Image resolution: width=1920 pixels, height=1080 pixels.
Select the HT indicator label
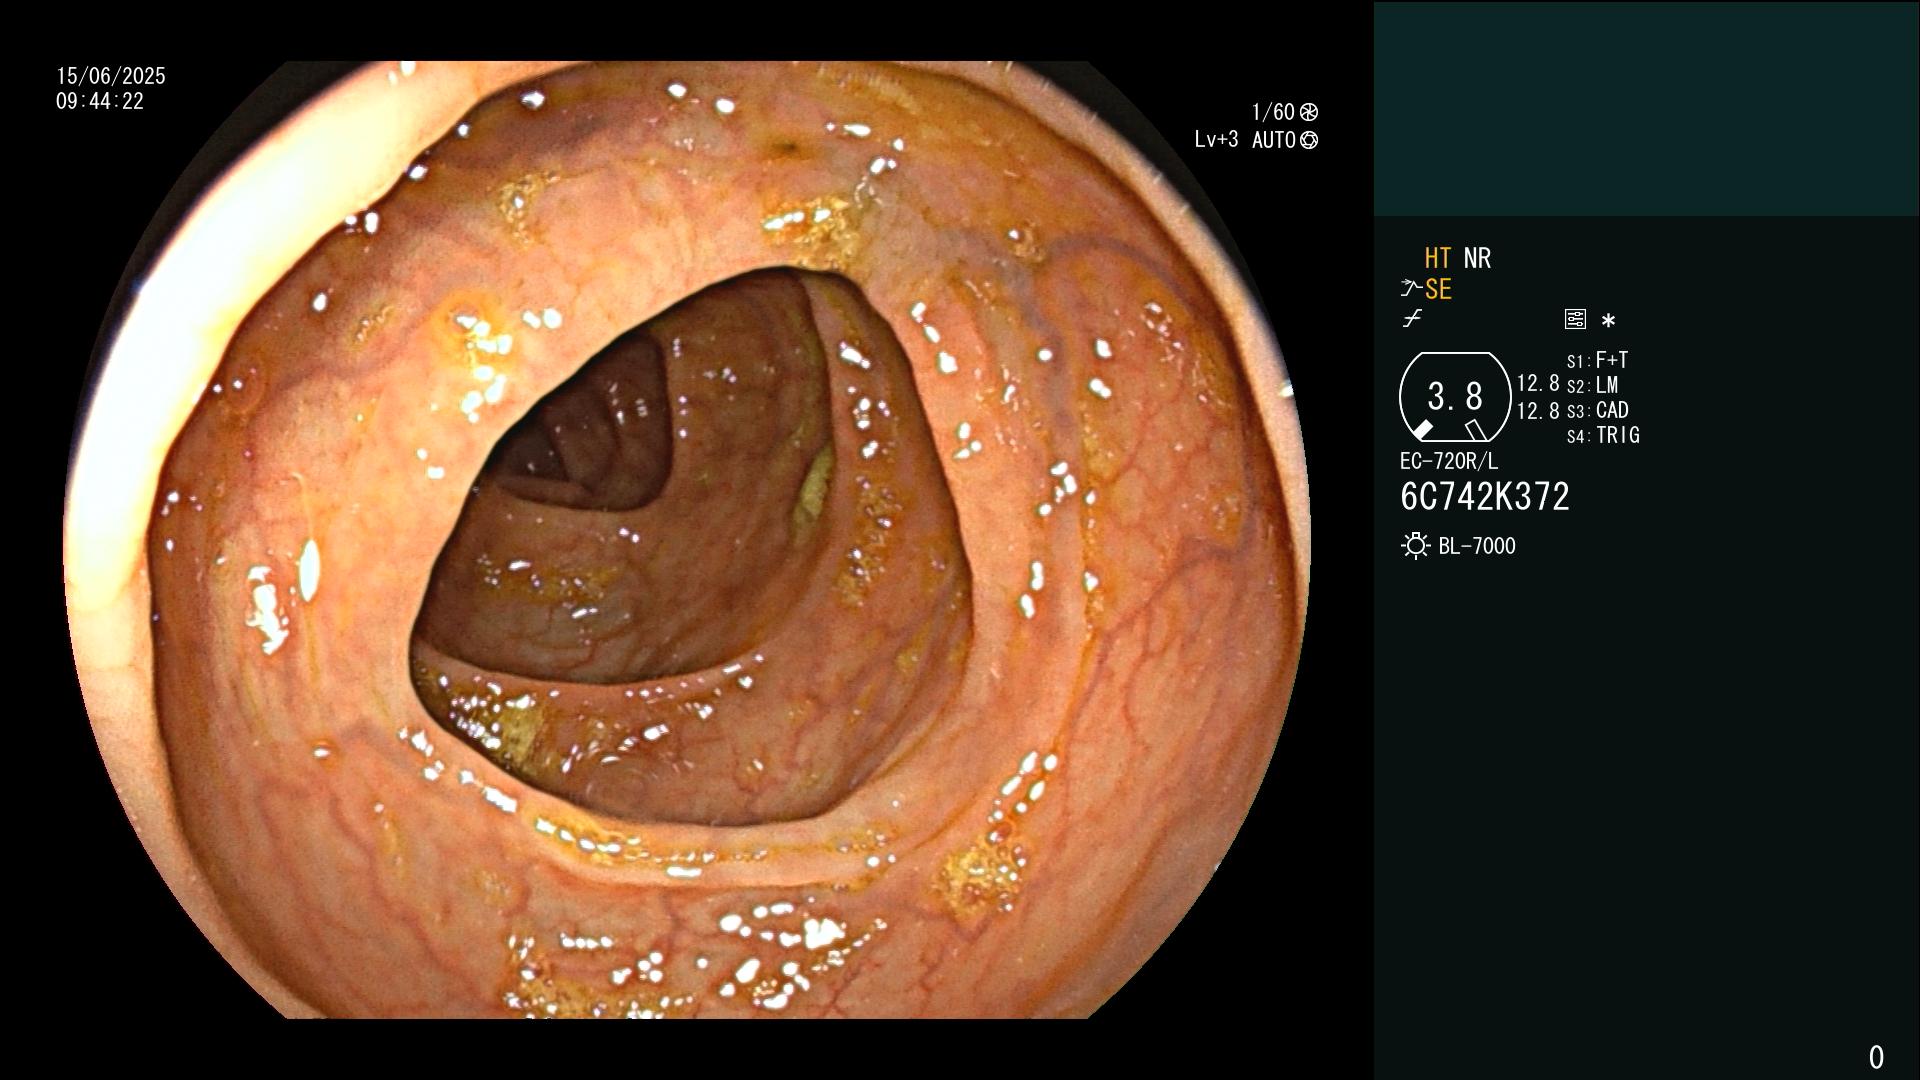pos(1437,258)
